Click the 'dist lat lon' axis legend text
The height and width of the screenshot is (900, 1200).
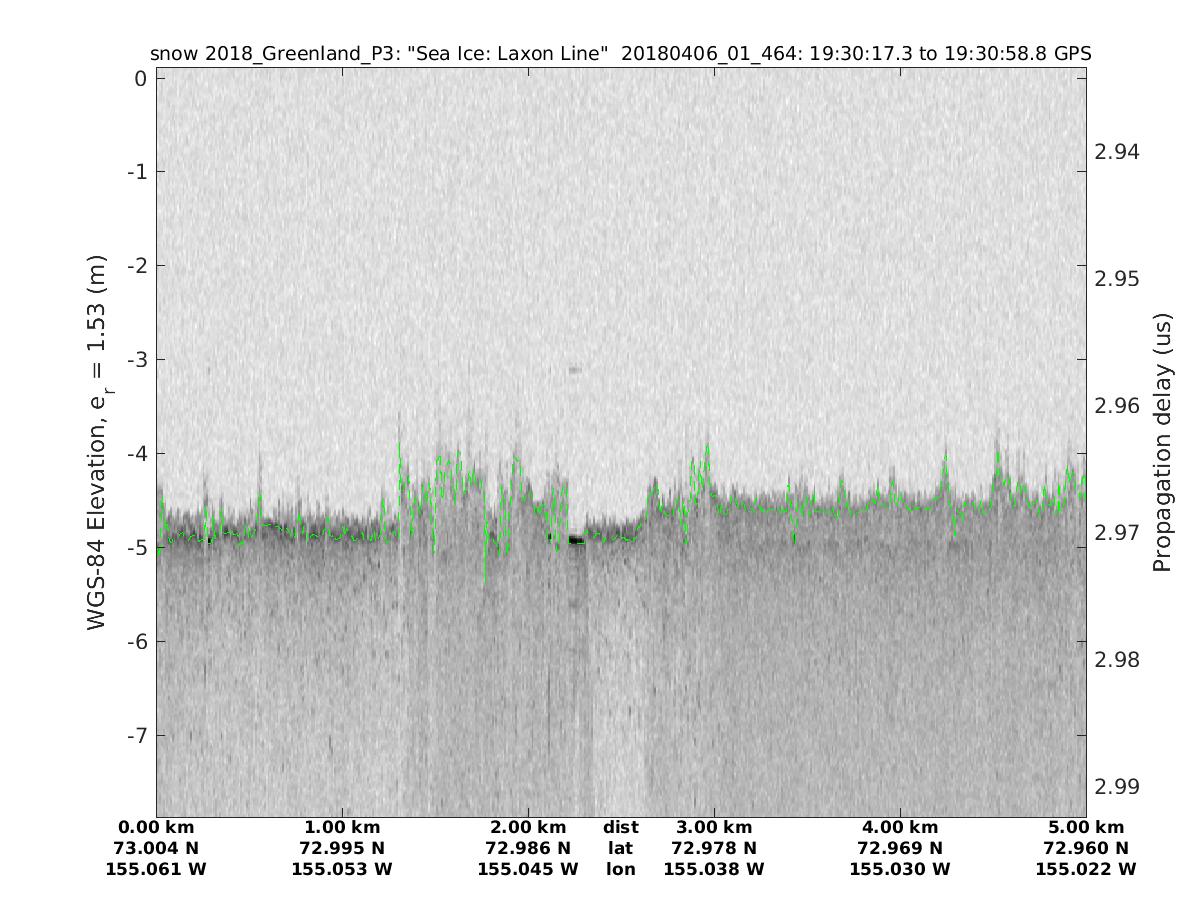(621, 848)
